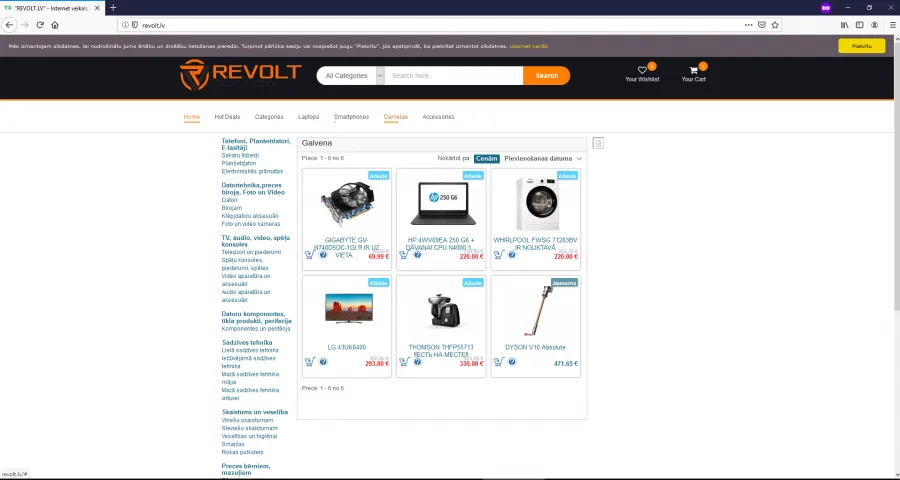Click question icon for Thomson THFP55713
The height and width of the screenshot is (480, 900).
(x=417, y=362)
